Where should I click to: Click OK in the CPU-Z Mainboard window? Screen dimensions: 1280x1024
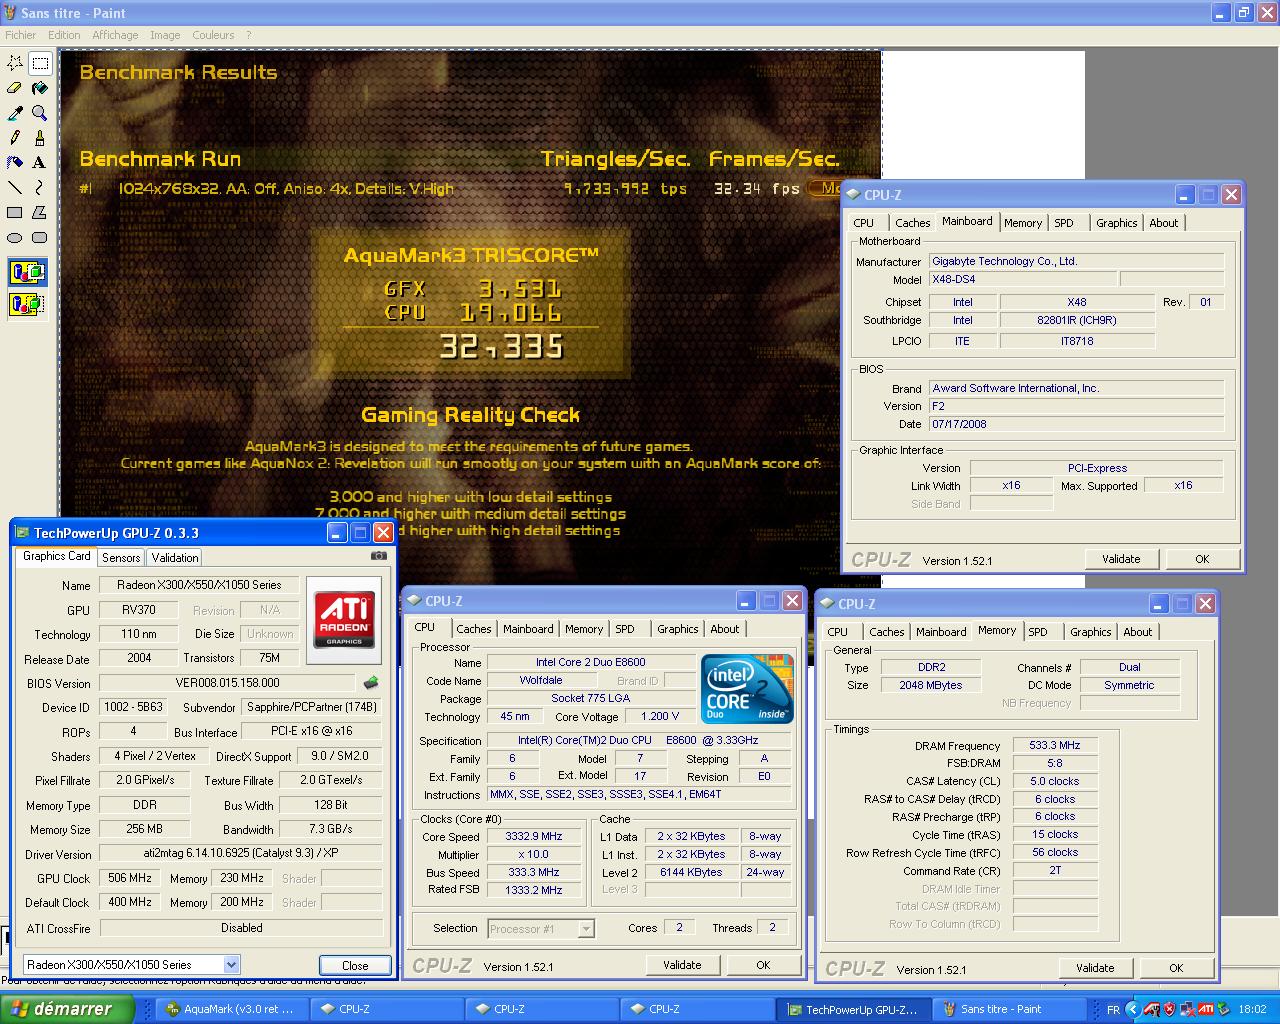click(x=1202, y=559)
